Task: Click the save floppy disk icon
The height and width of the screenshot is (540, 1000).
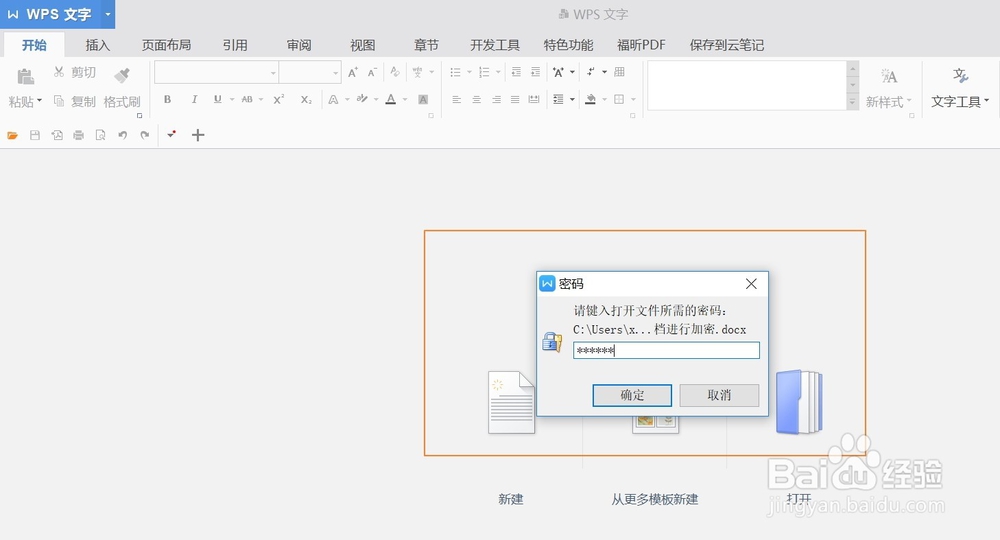Action: [x=35, y=135]
